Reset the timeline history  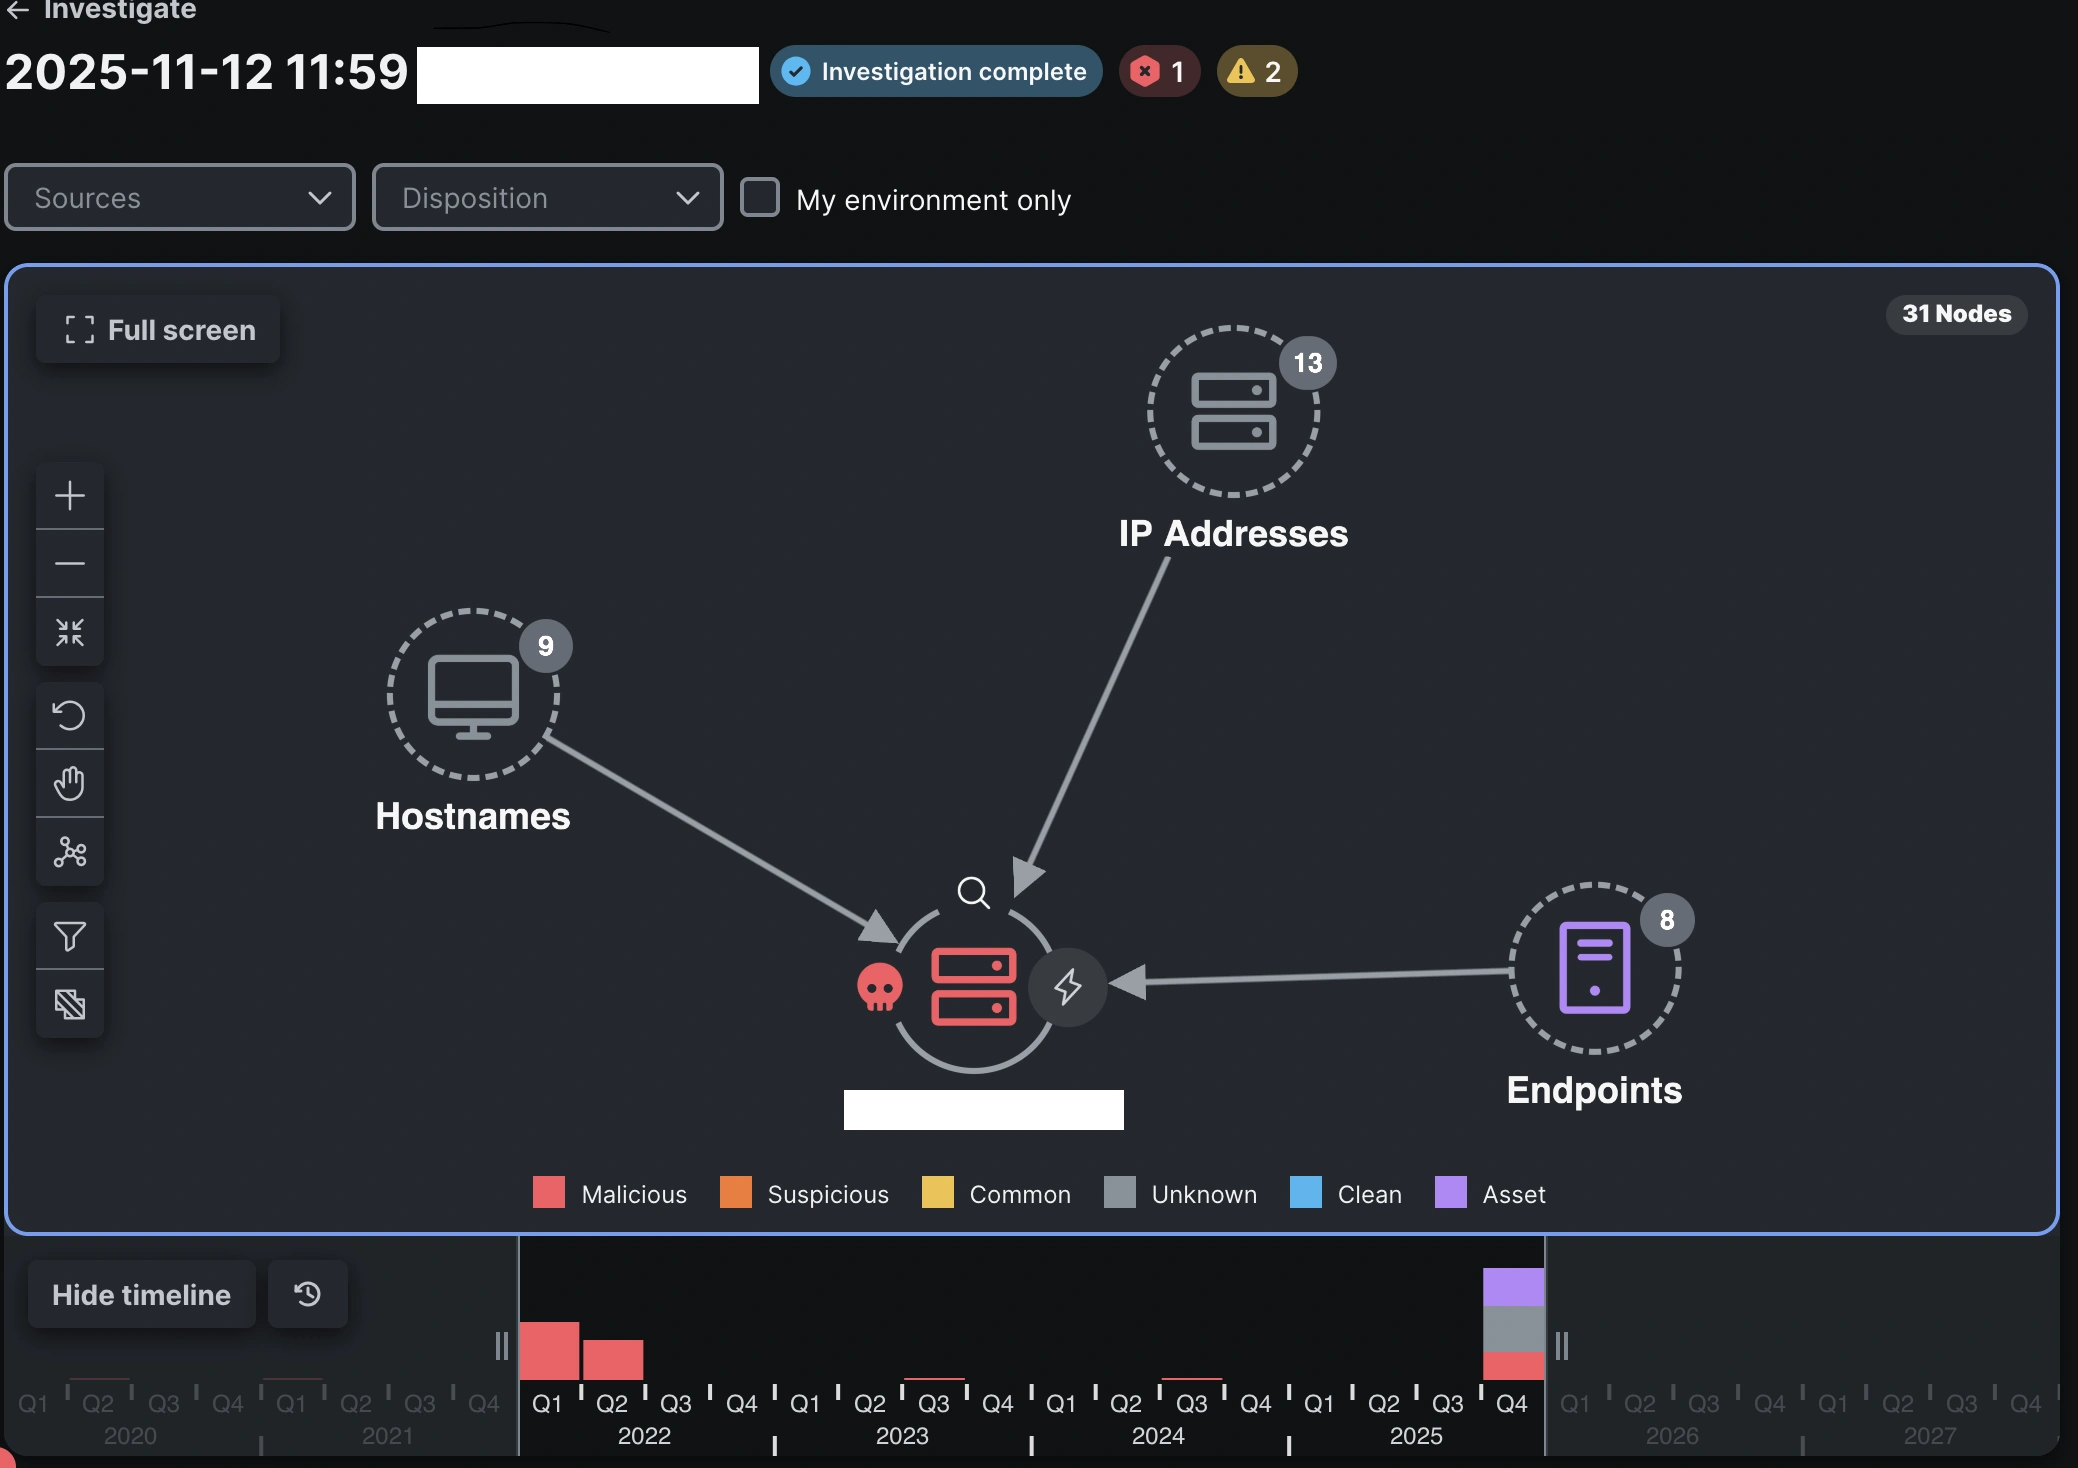pyautogui.click(x=307, y=1293)
